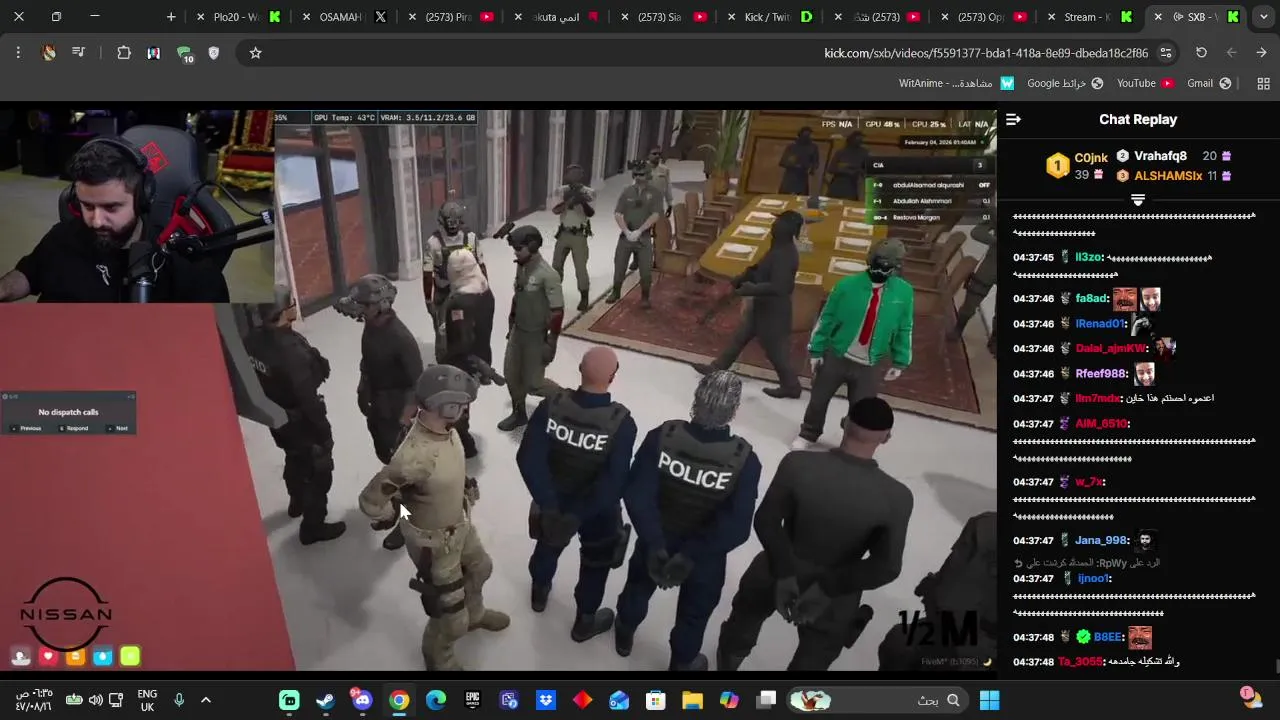Click the microphone icon in system tray
Screen dimensions: 1280x720
tap(179, 700)
